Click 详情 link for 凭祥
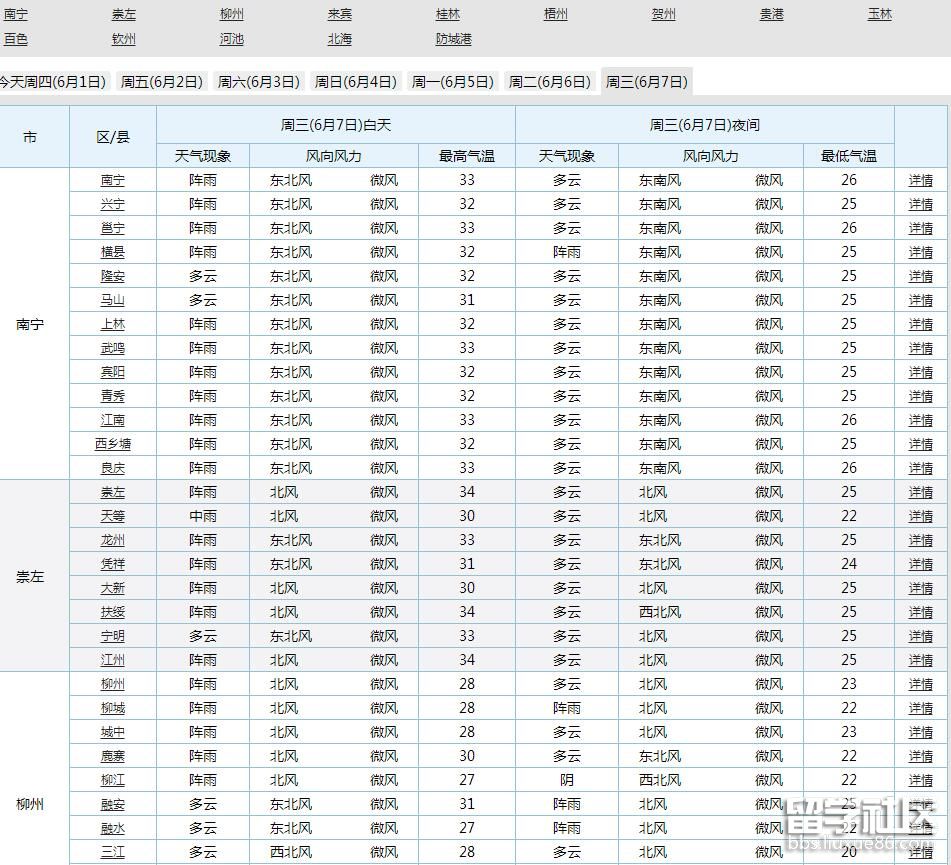The width and height of the screenshot is (951, 865). (x=919, y=564)
